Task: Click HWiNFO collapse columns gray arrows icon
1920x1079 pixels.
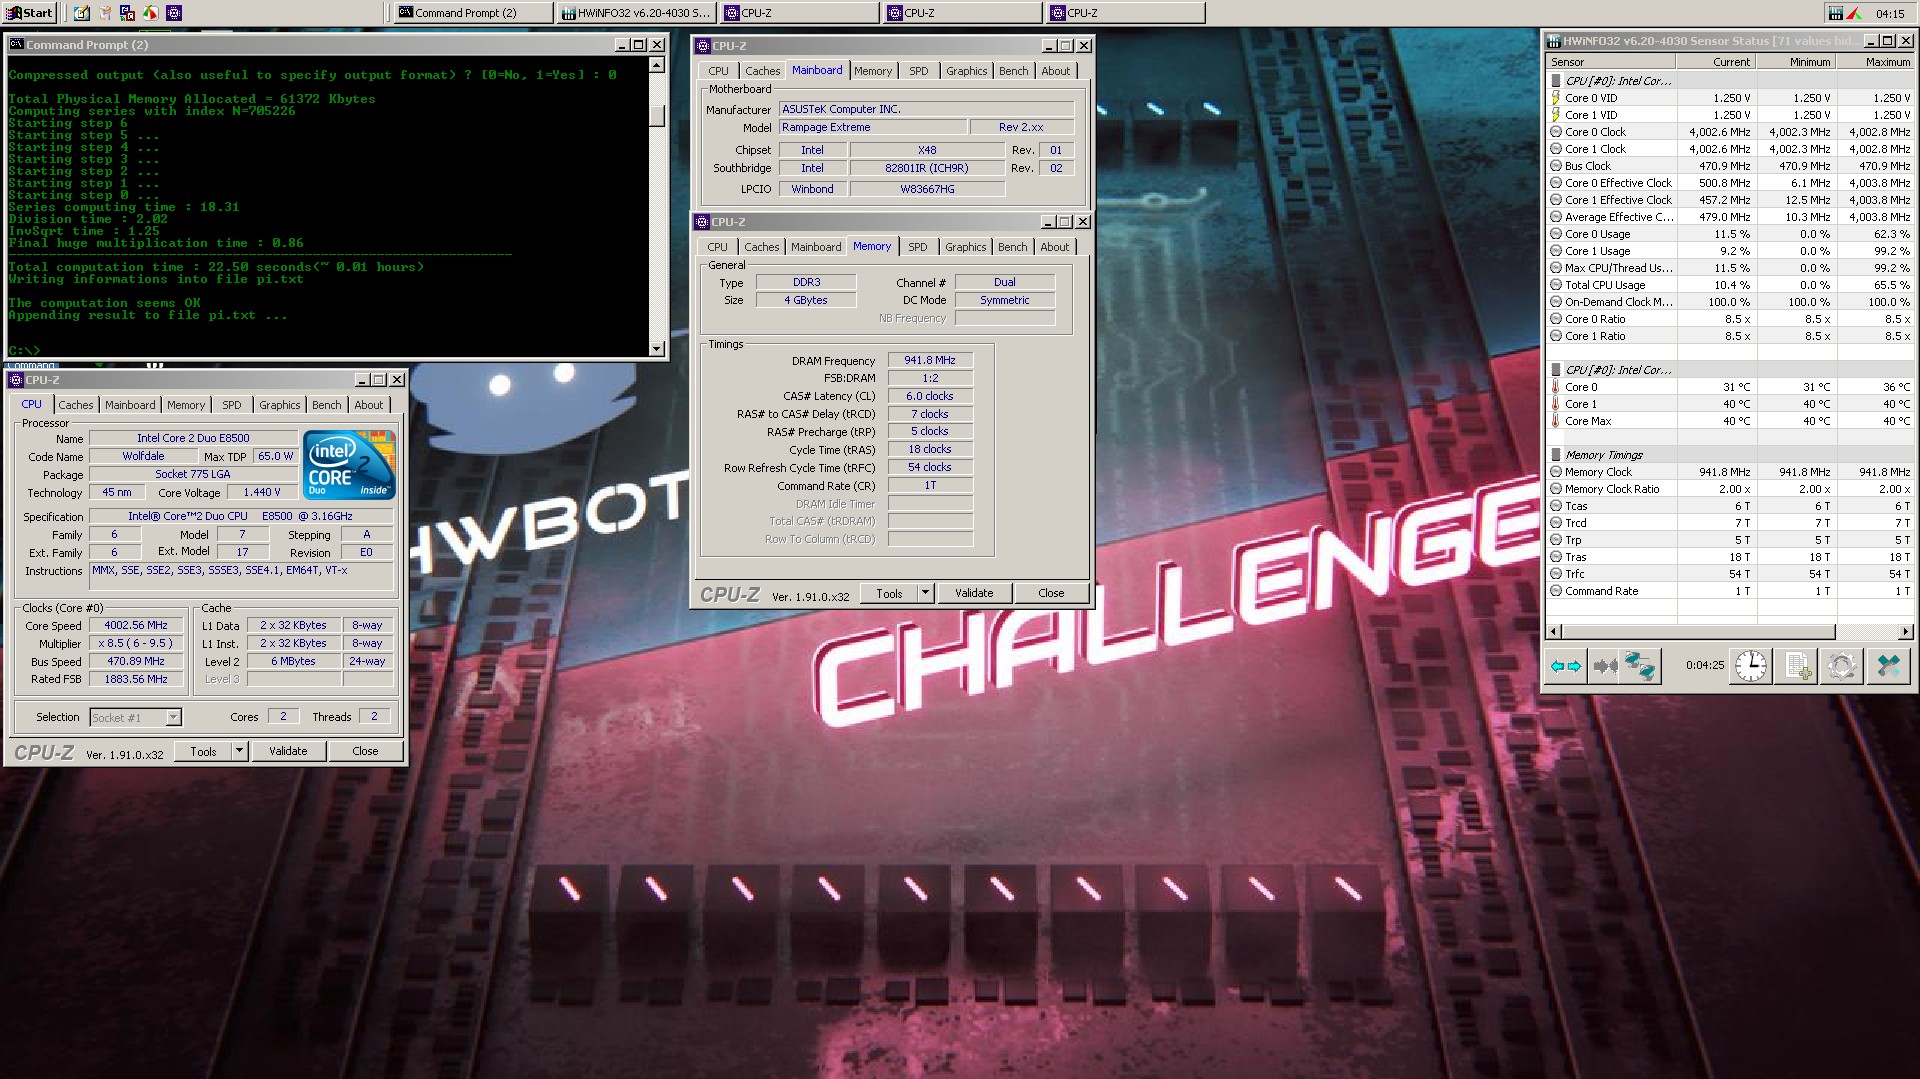Action: coord(1605,666)
